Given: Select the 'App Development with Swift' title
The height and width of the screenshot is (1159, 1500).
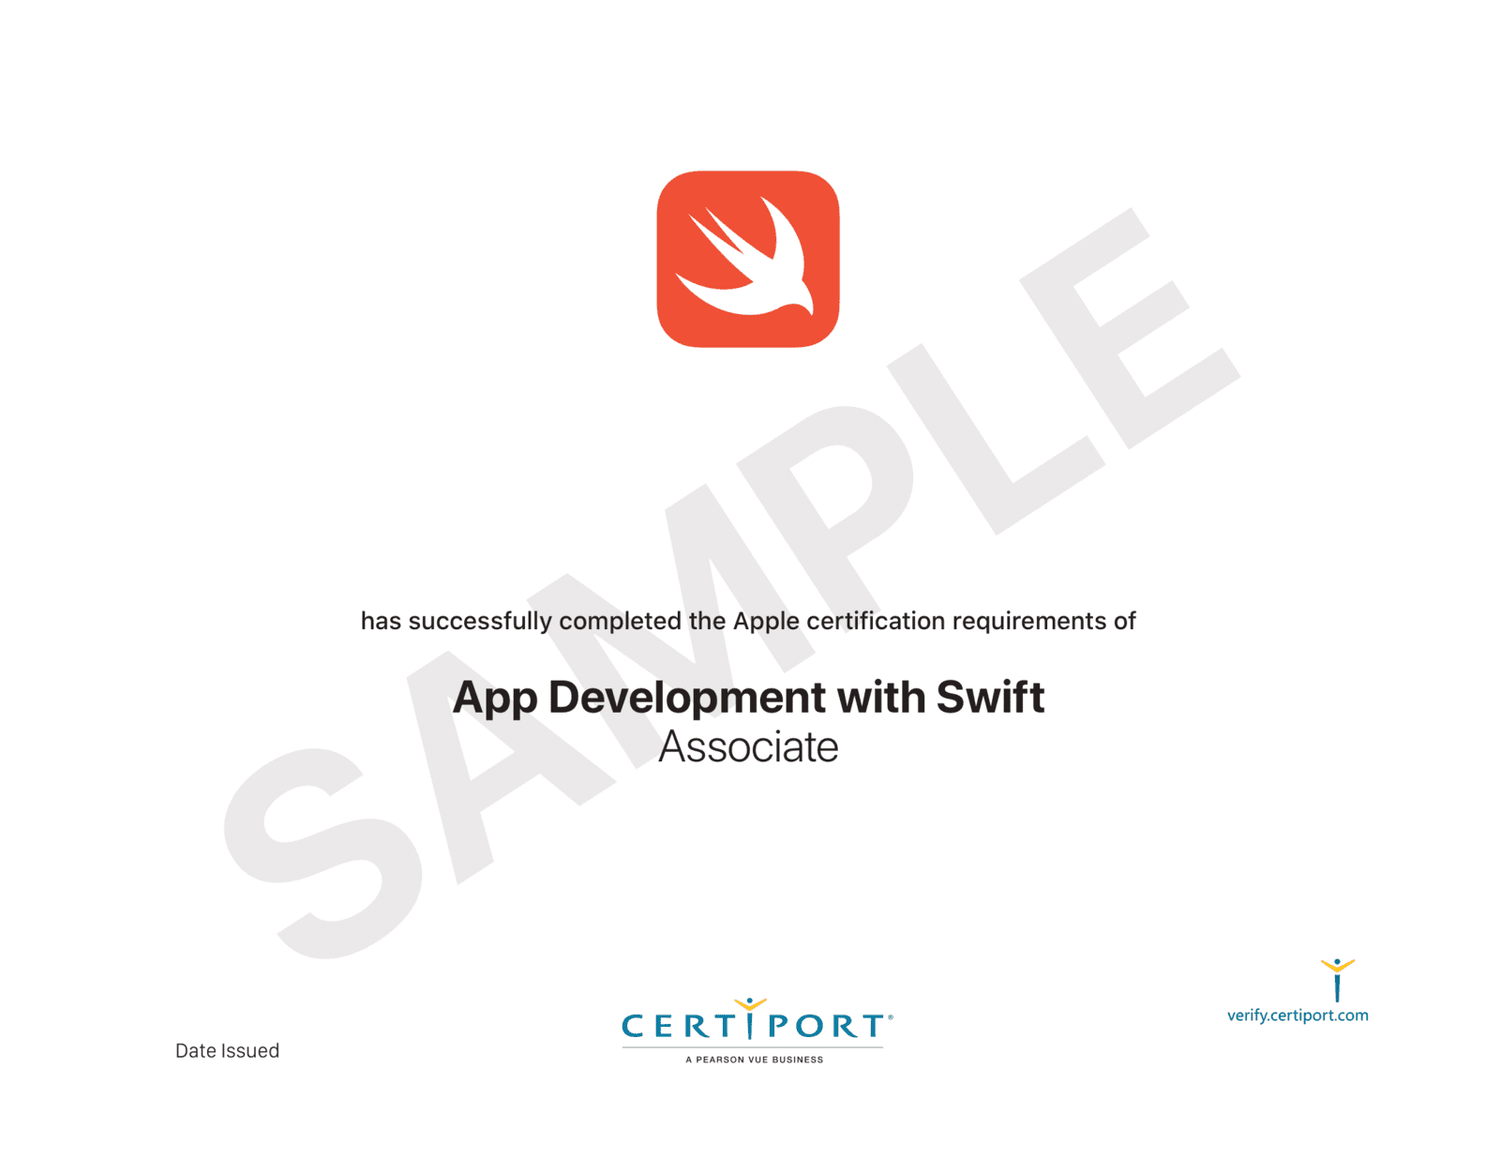Looking at the screenshot, I should pos(748,697).
